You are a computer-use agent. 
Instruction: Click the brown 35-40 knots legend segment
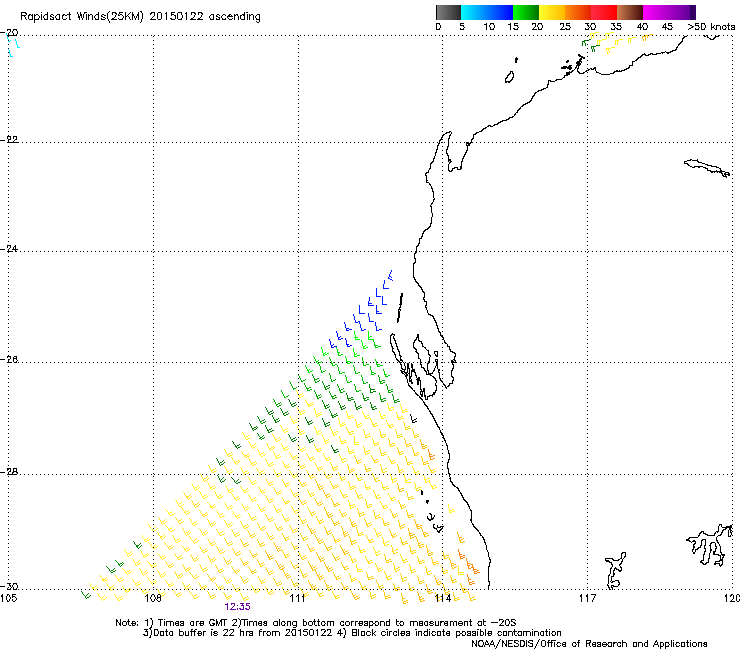coord(630,12)
